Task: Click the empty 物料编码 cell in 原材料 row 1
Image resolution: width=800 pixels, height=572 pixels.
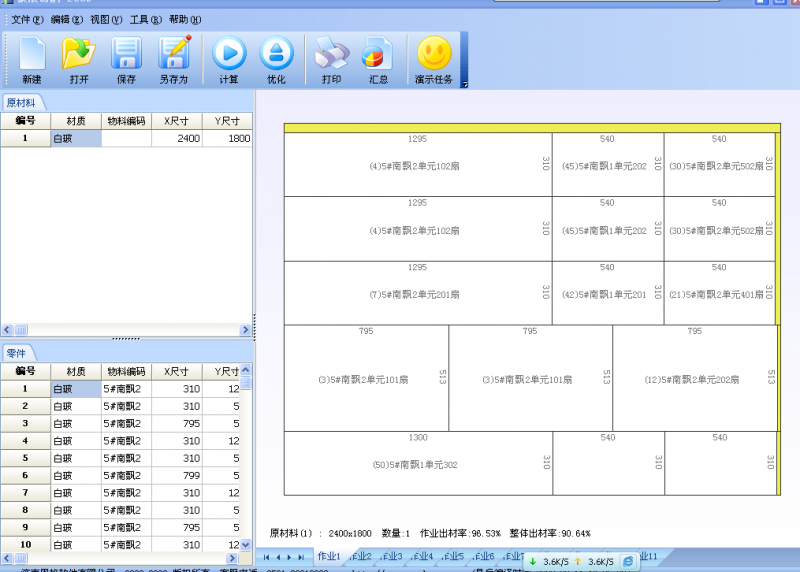Action: [x=126, y=138]
